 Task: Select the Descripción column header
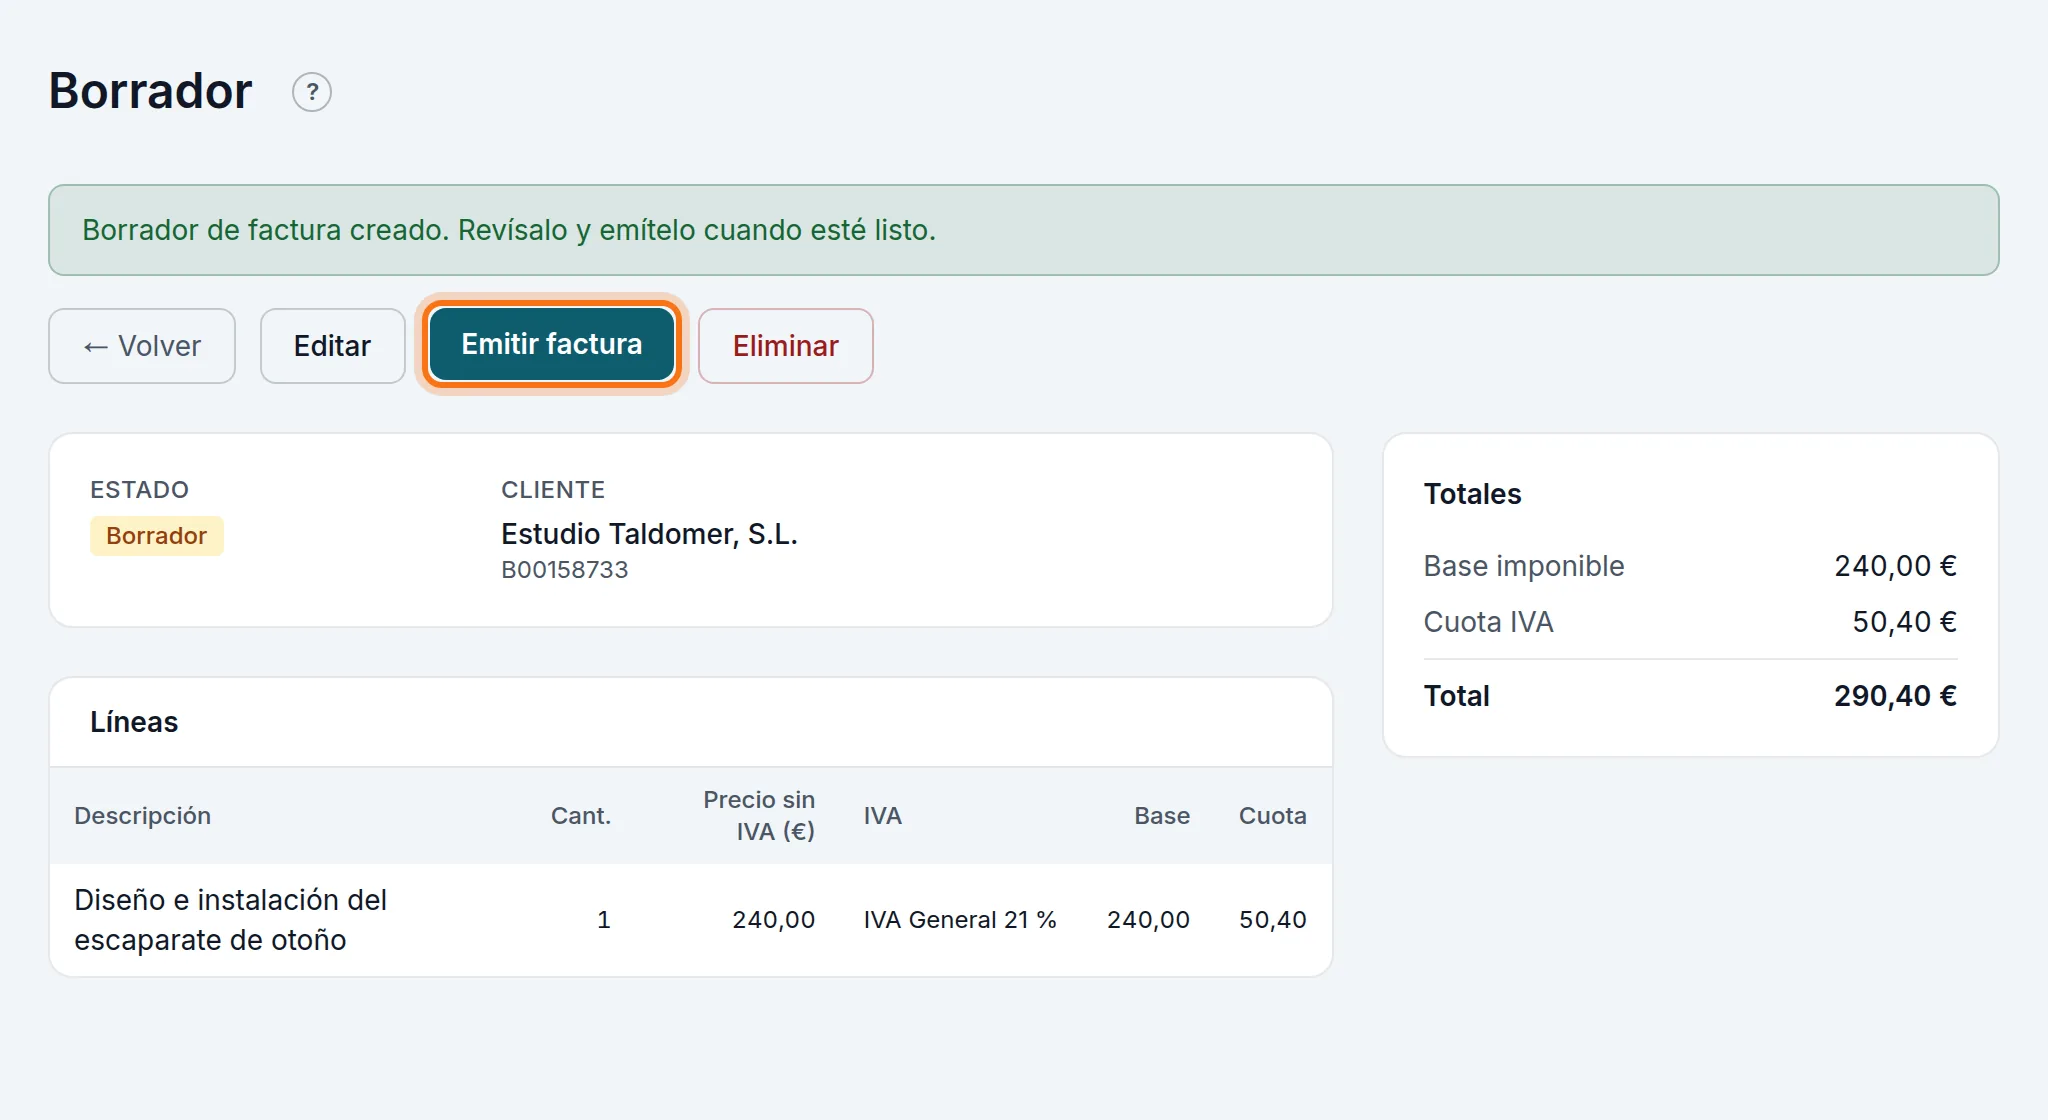tap(143, 816)
